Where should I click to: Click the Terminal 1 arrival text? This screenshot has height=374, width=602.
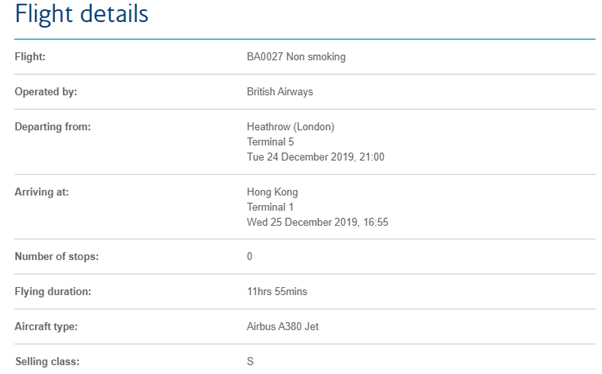point(270,207)
